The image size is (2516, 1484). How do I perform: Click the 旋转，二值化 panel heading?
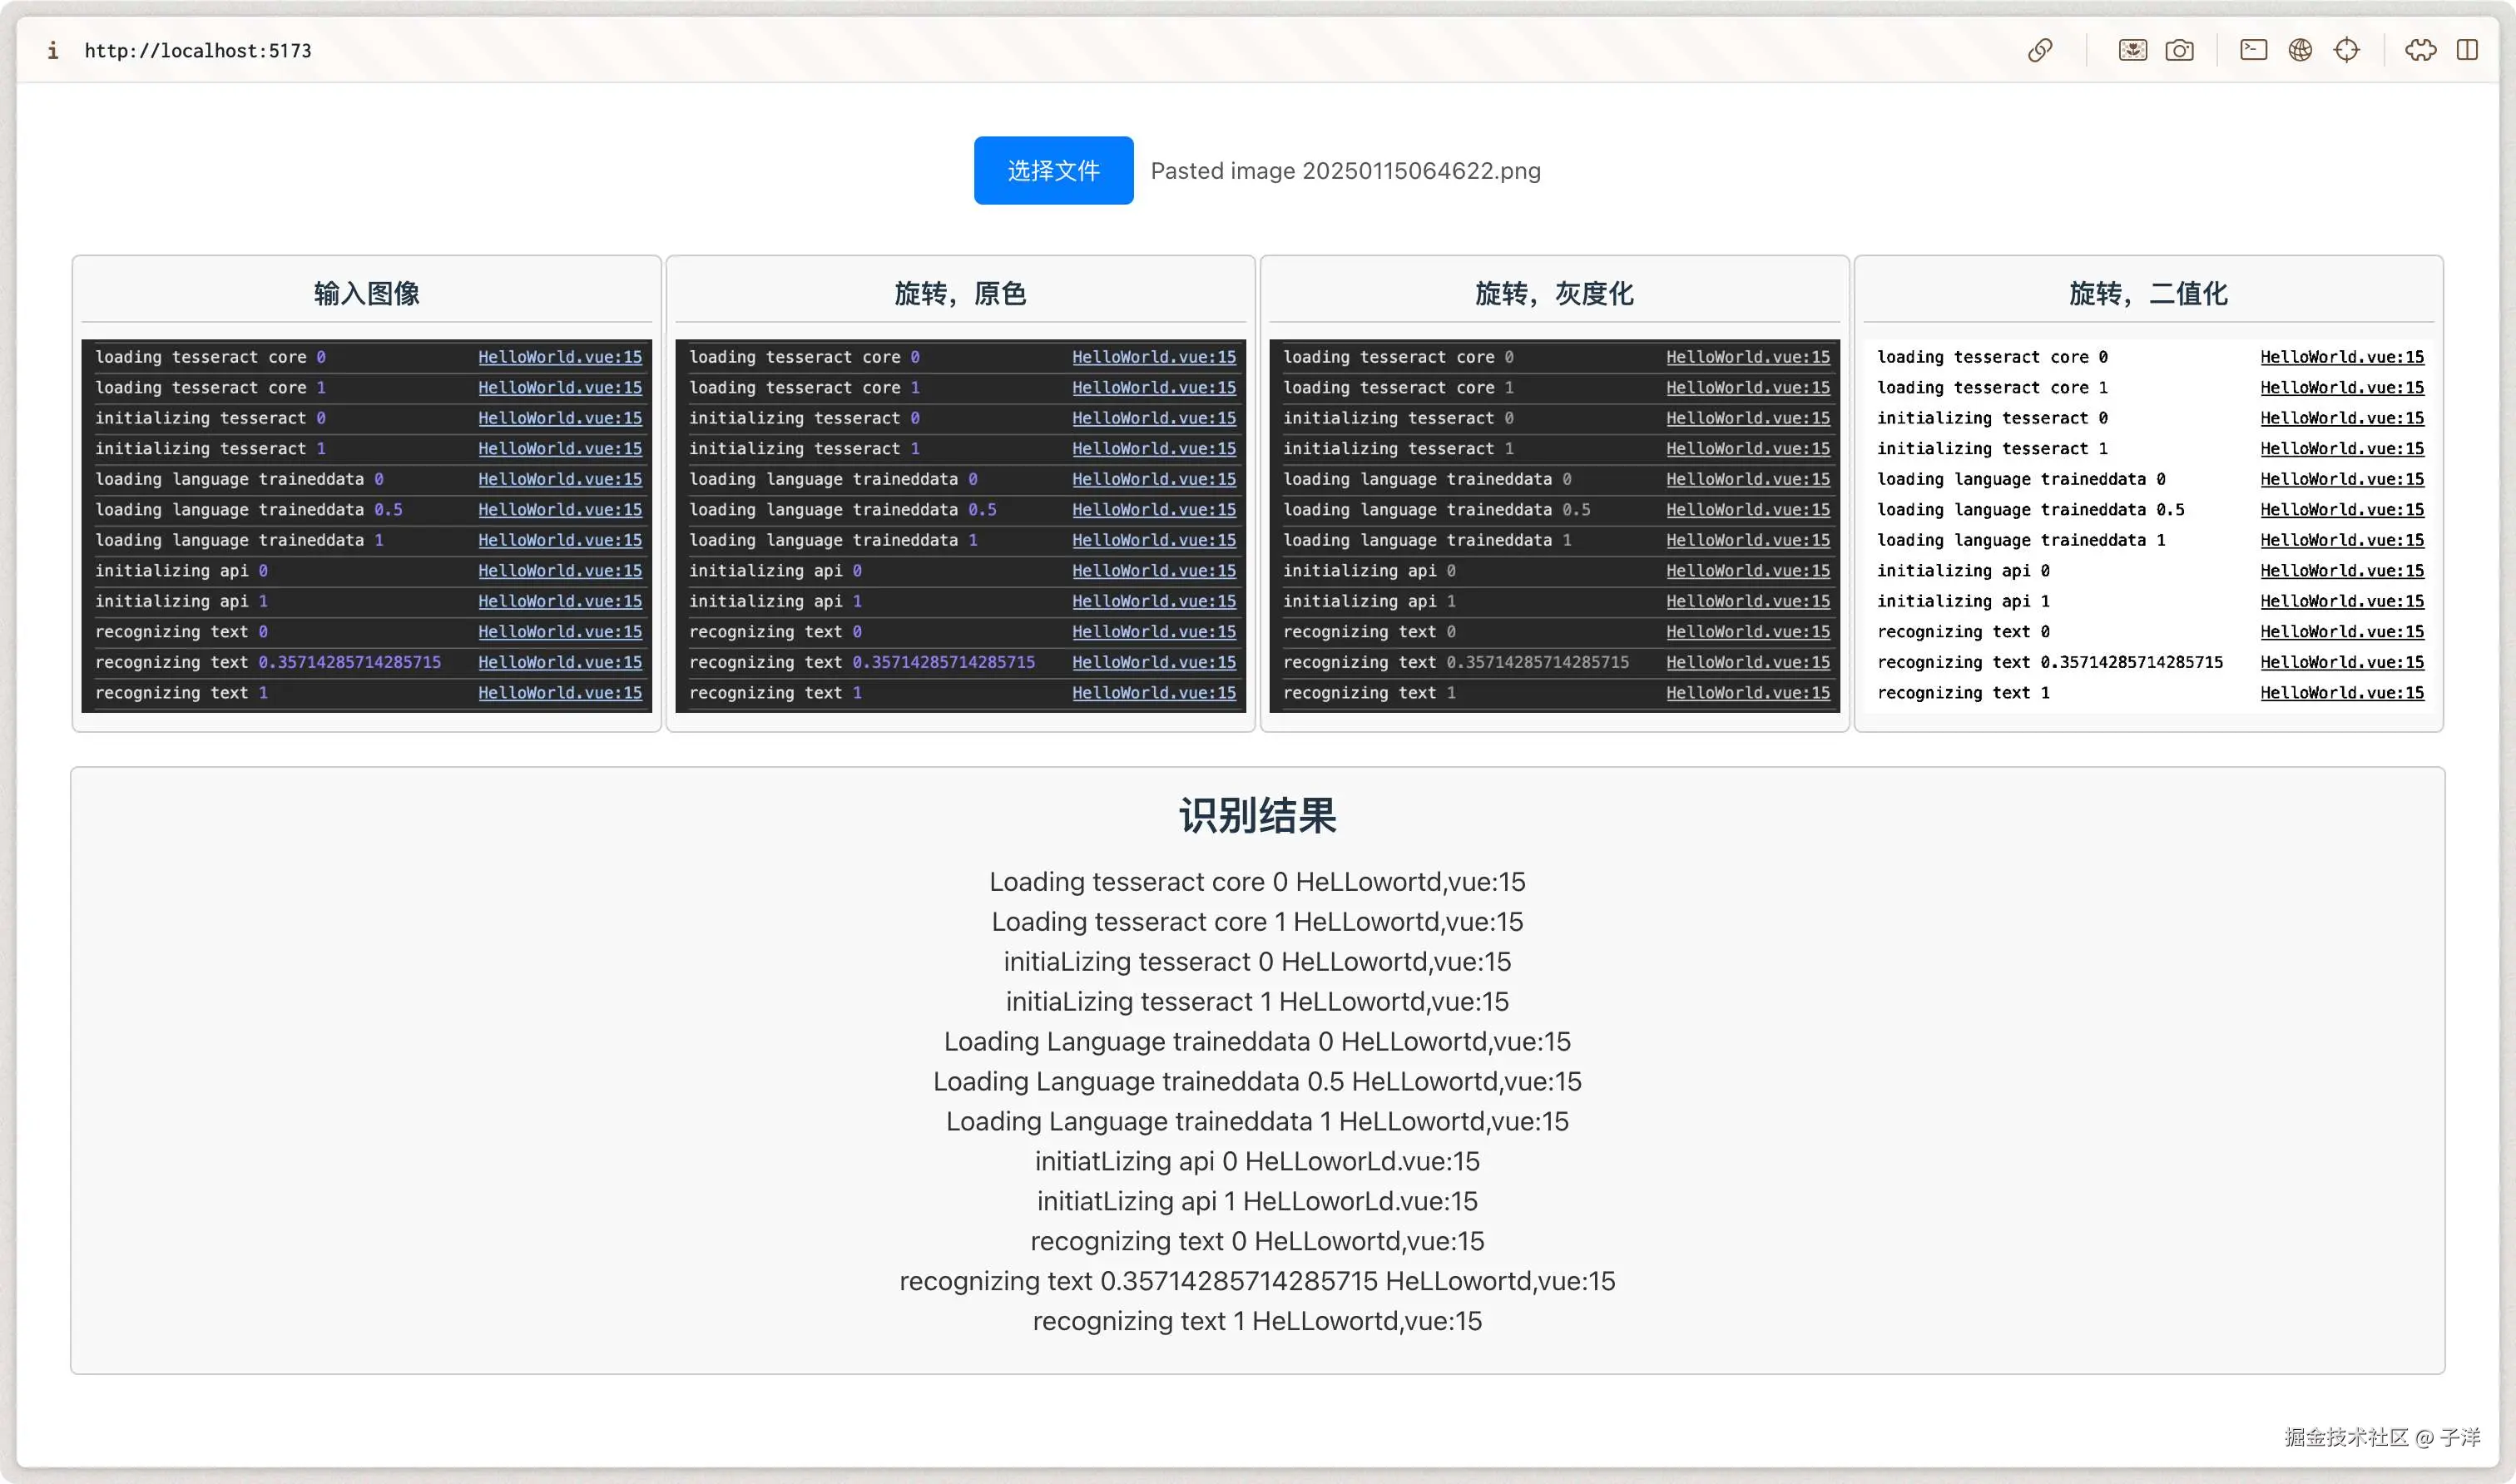2148,293
